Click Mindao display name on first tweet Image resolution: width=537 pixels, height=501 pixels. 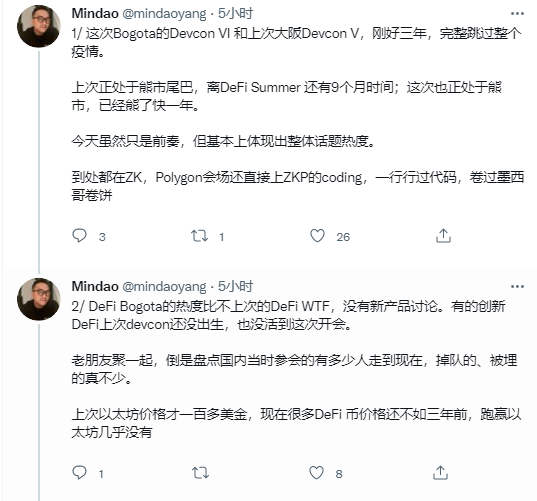click(95, 14)
